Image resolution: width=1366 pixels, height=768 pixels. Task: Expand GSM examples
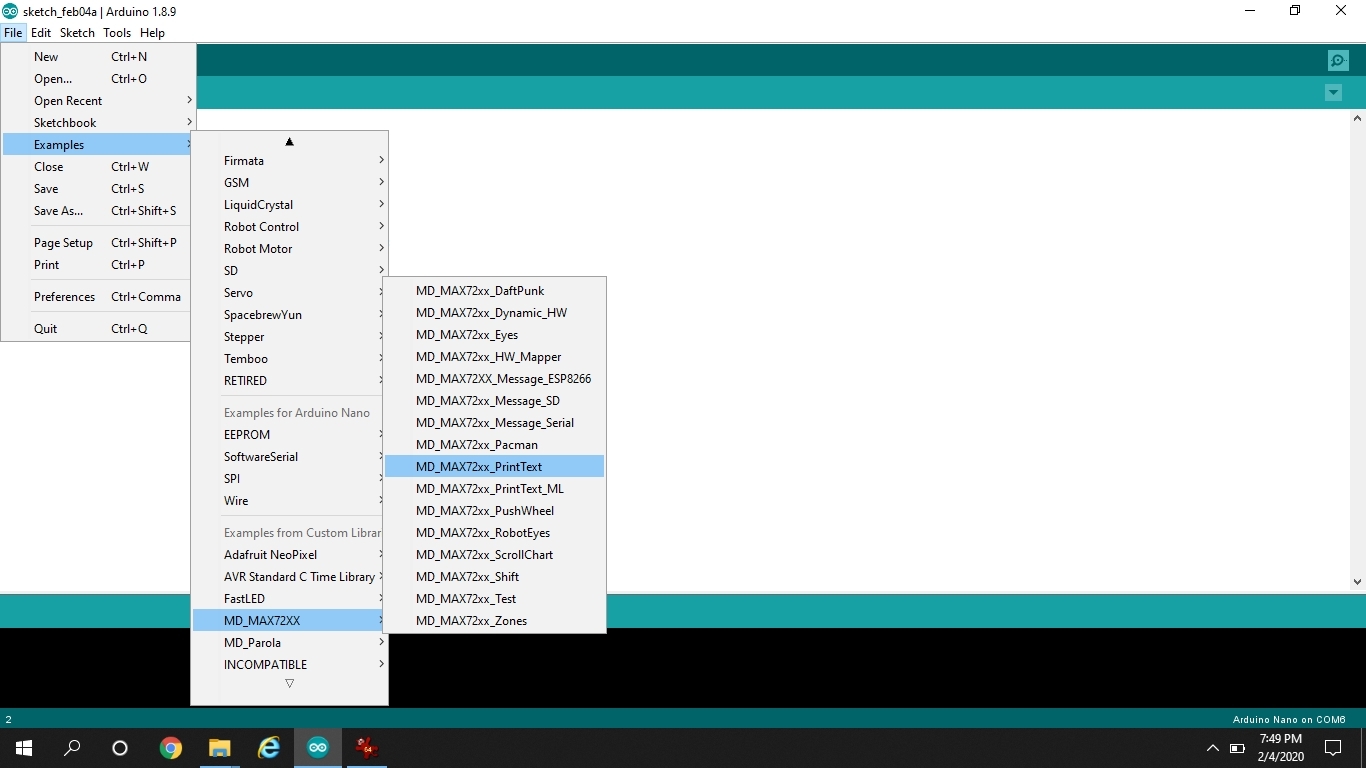[x=289, y=183]
